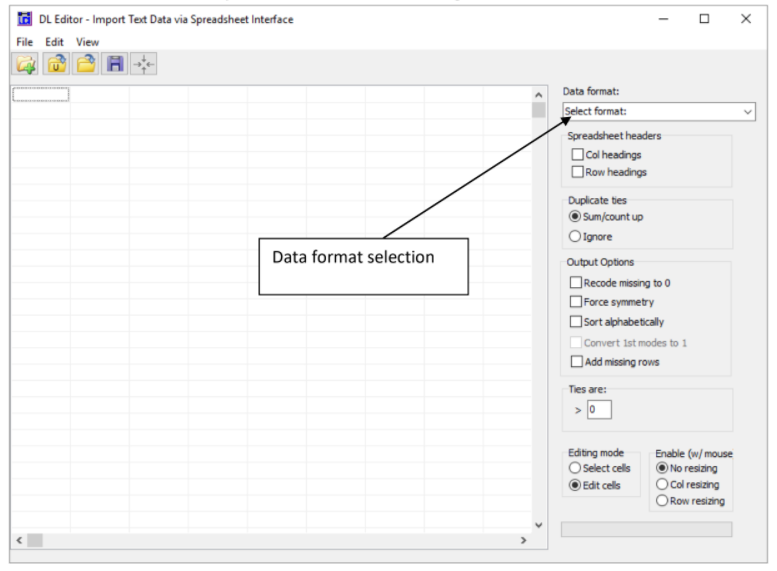Click the Data format combo box arrow
Screen dimensions: 777x571
(x=748, y=112)
